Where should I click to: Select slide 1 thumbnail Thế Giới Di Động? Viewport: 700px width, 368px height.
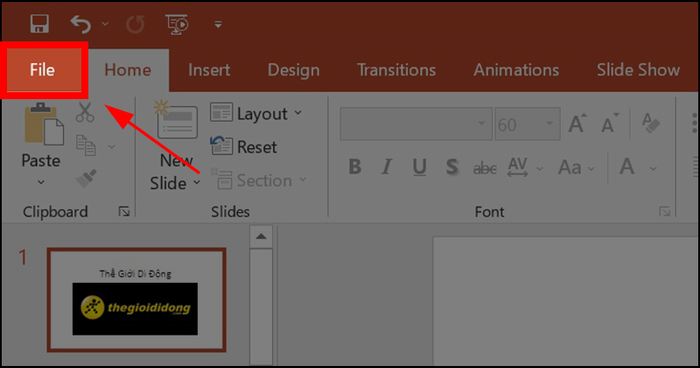click(136, 300)
